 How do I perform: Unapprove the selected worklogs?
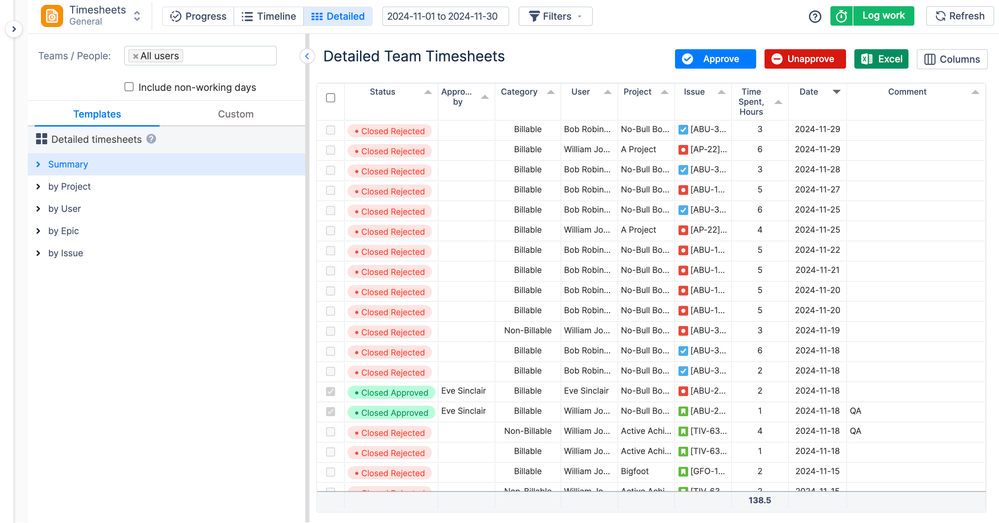[805, 59]
